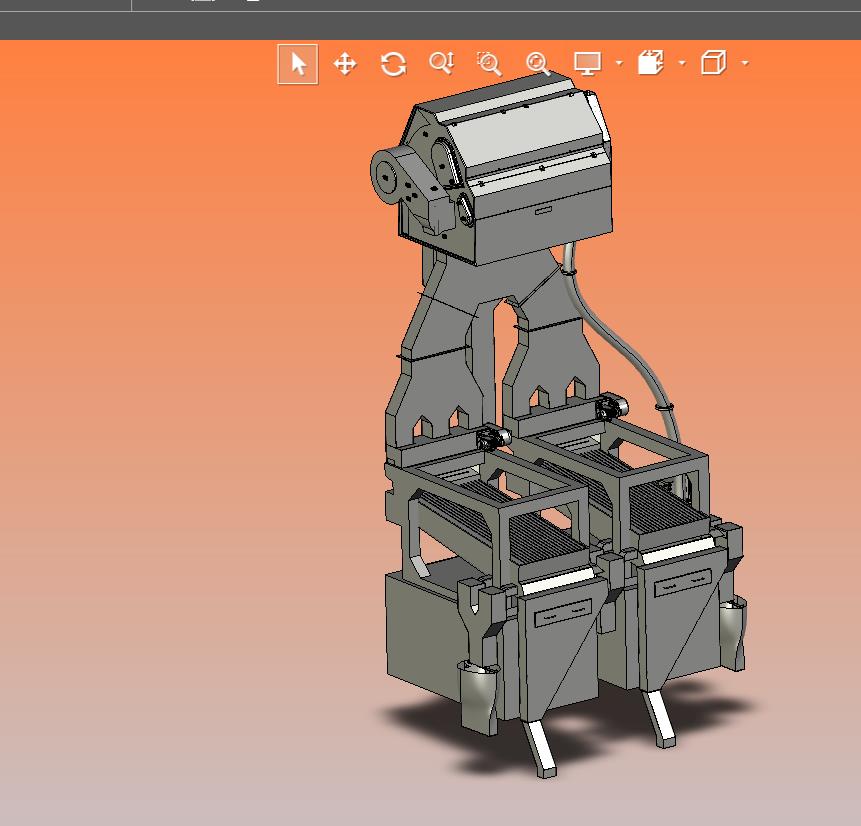
Task: Select the left angled support leg
Action: coord(541,748)
